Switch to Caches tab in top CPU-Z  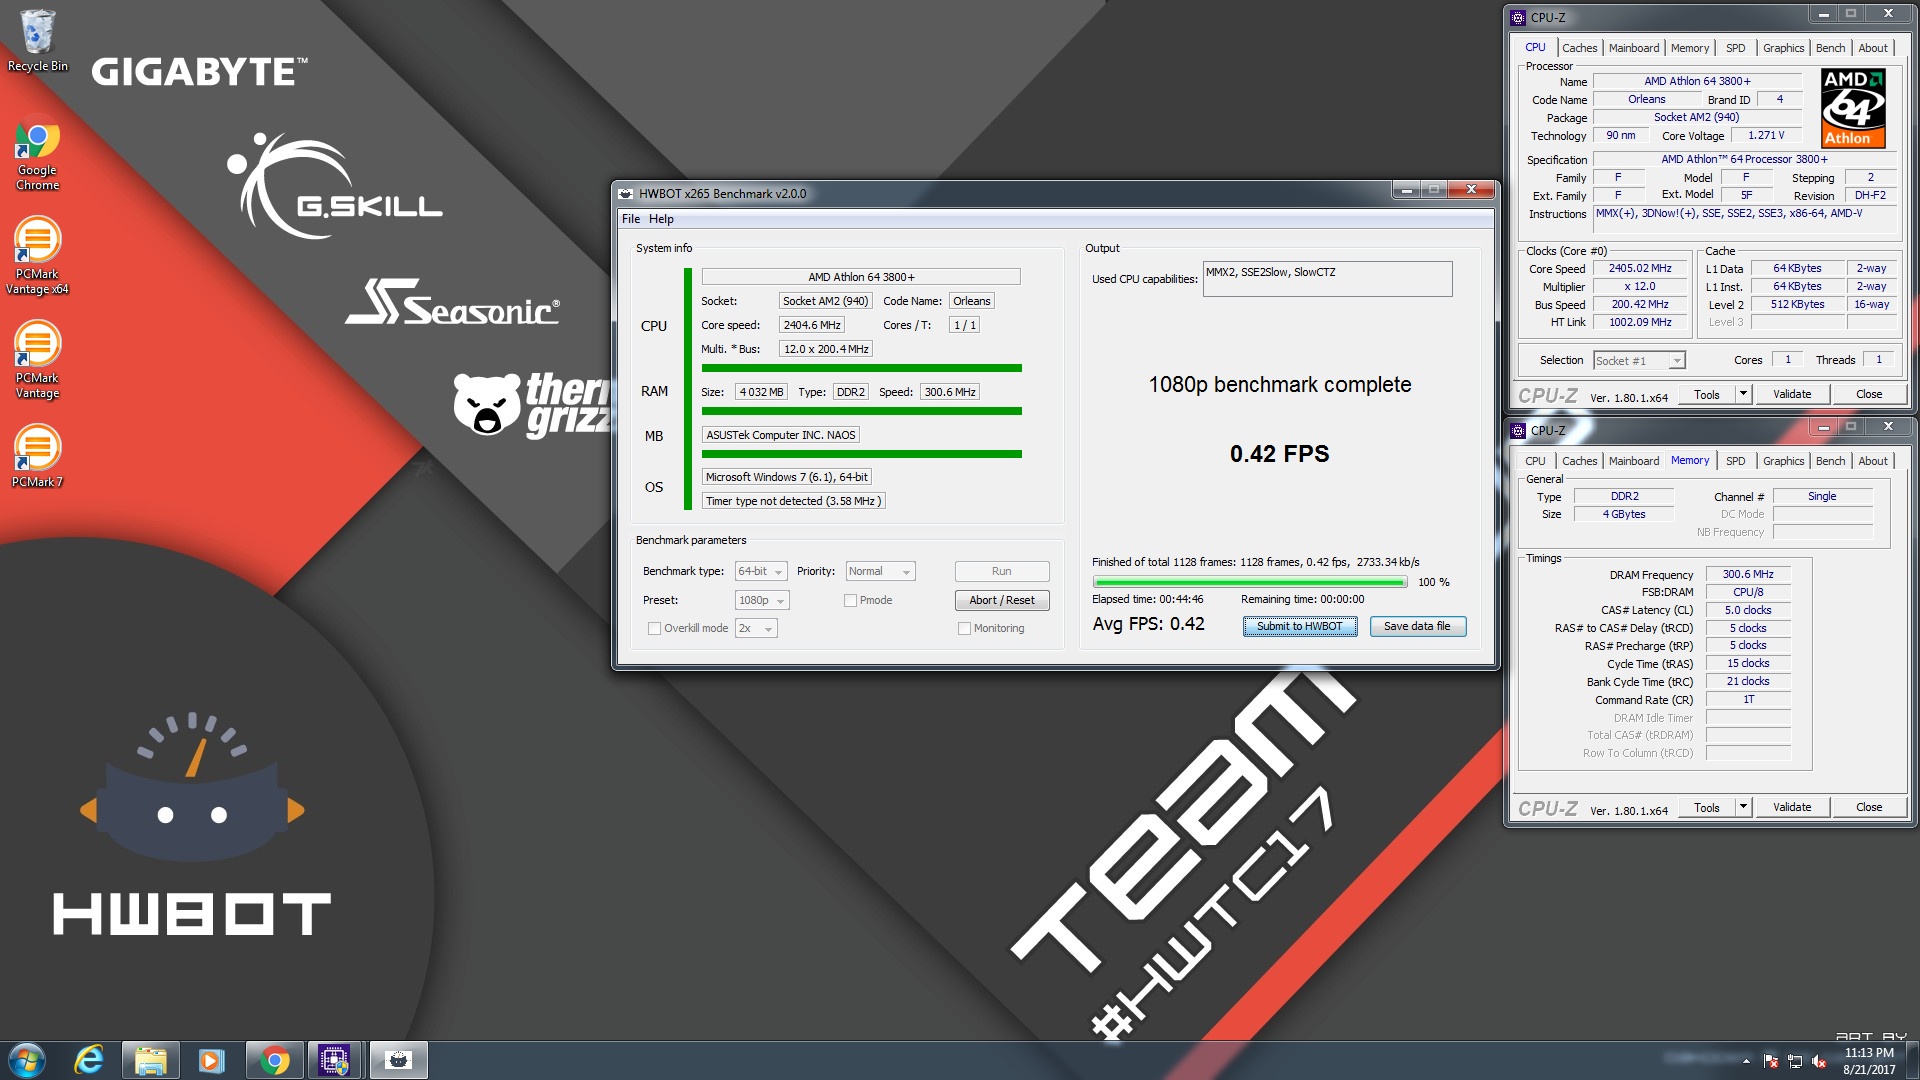(x=1579, y=48)
